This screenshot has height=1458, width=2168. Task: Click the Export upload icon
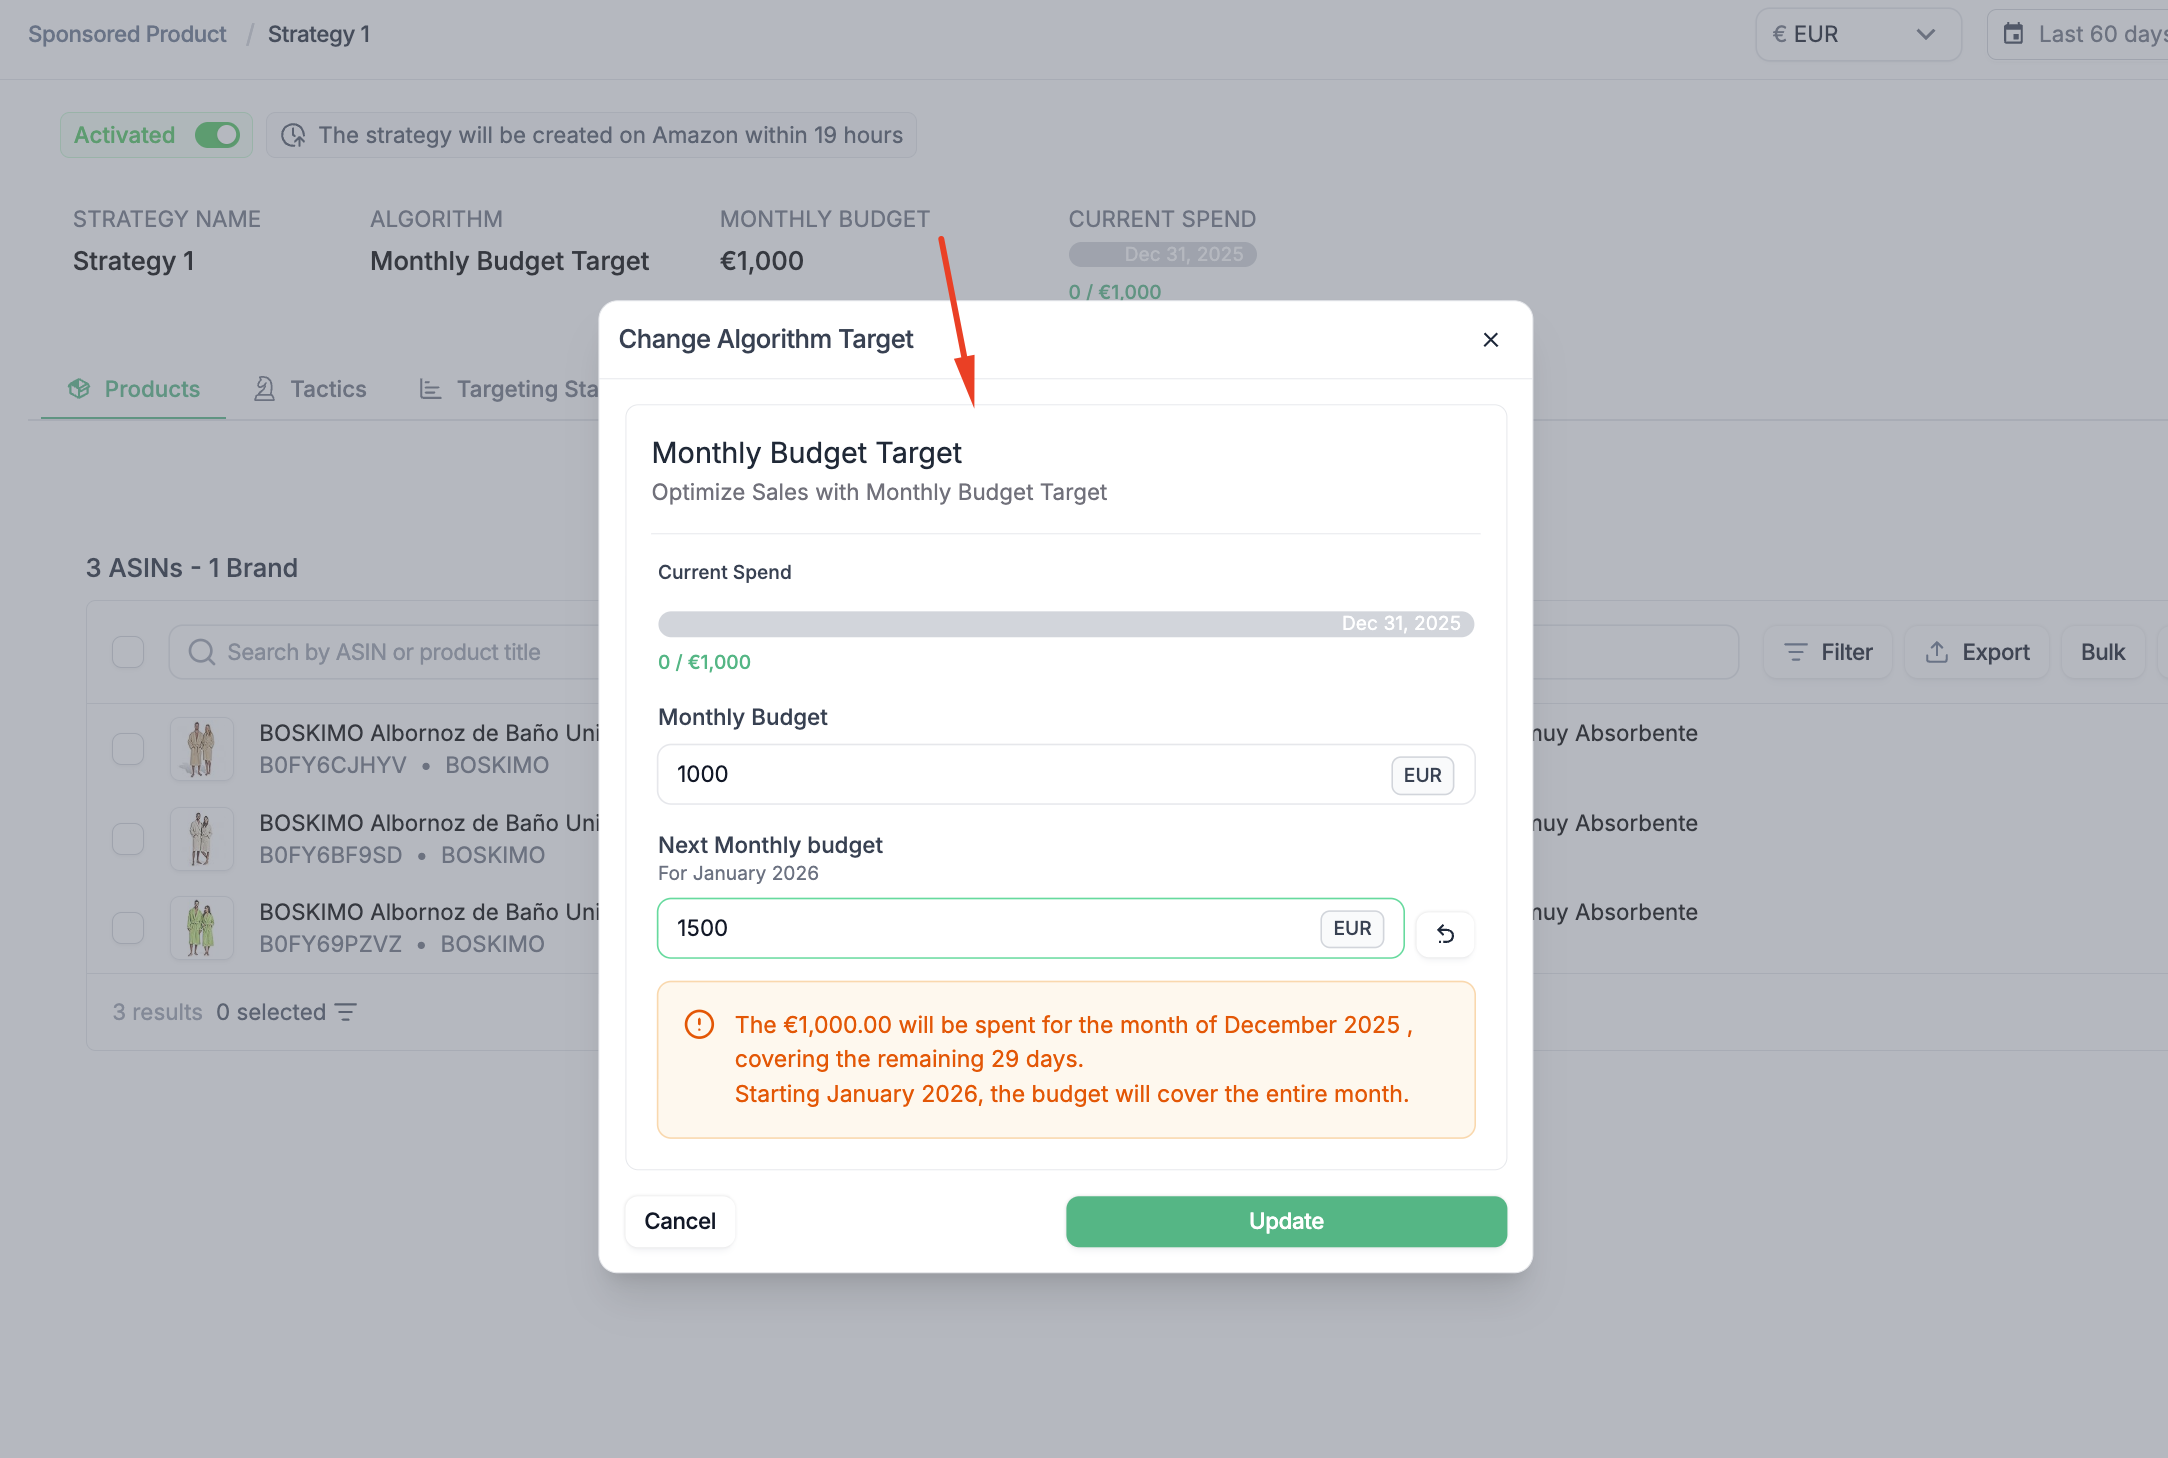(x=1937, y=652)
